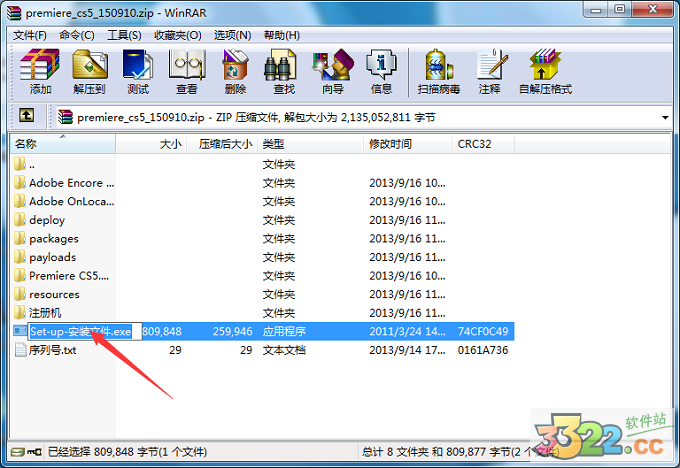Viewport: 680px width, 468px height.
Task: Open the 命令(C) menu
Action: tap(77, 35)
